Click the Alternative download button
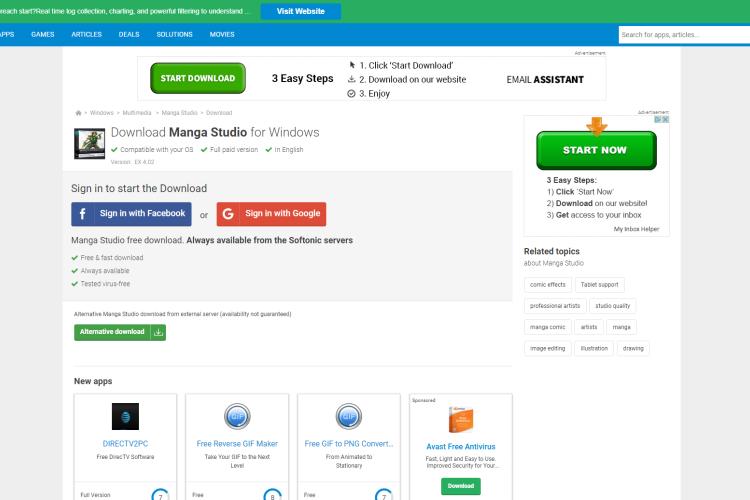This screenshot has width=750, height=500. (120, 332)
